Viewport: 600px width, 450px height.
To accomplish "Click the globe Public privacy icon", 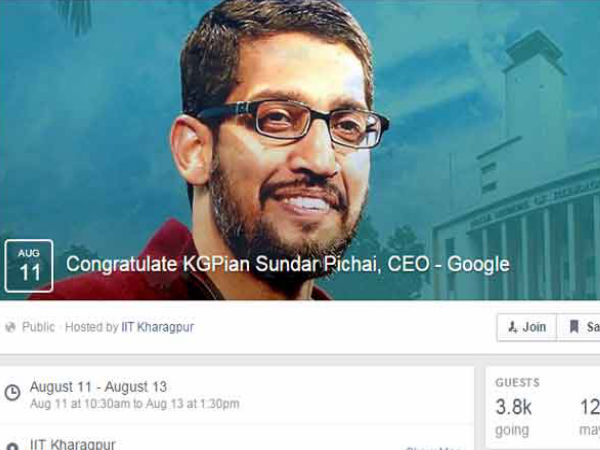I will (x=10, y=327).
